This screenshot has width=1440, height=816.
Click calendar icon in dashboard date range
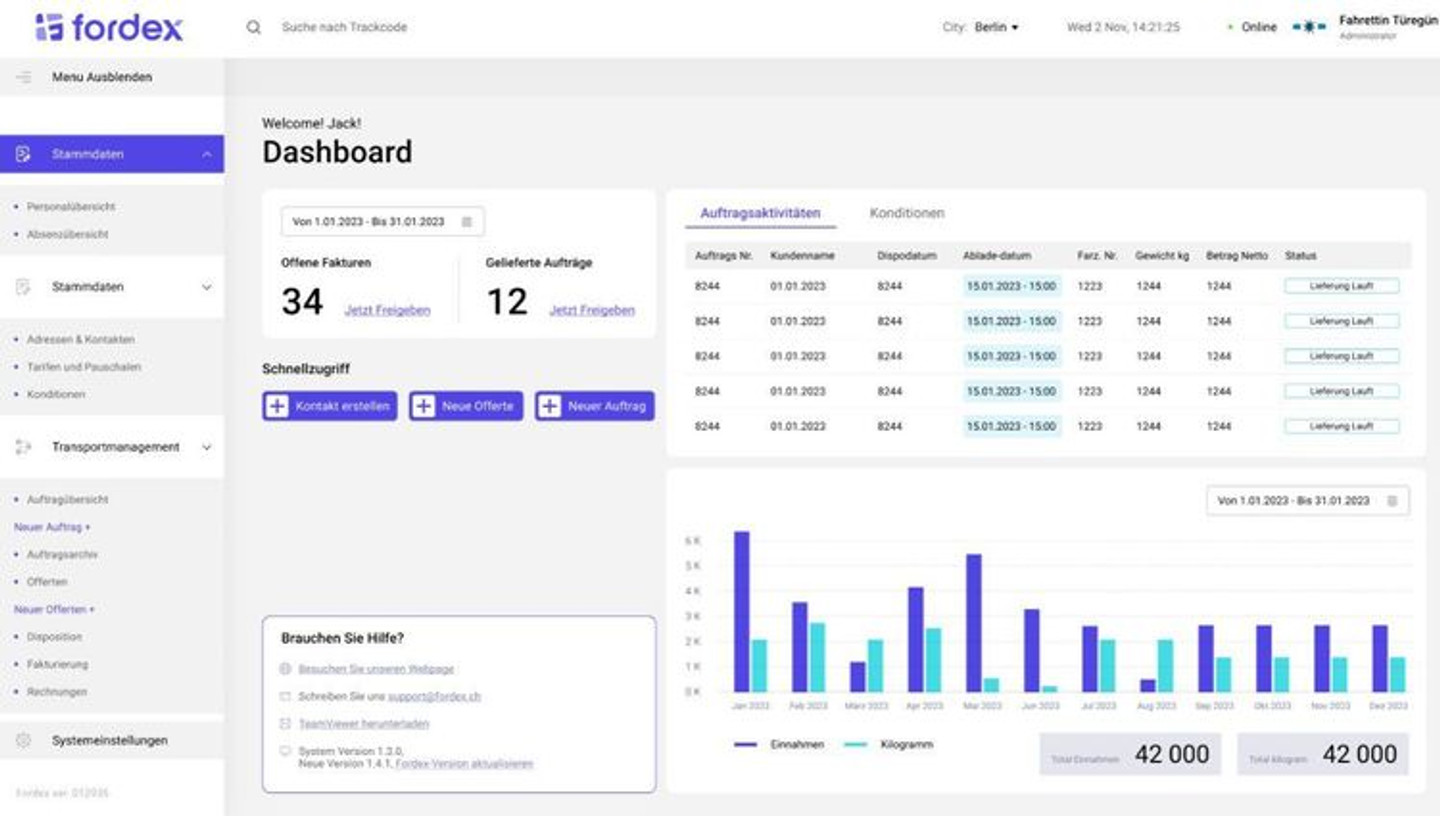[x=467, y=222]
